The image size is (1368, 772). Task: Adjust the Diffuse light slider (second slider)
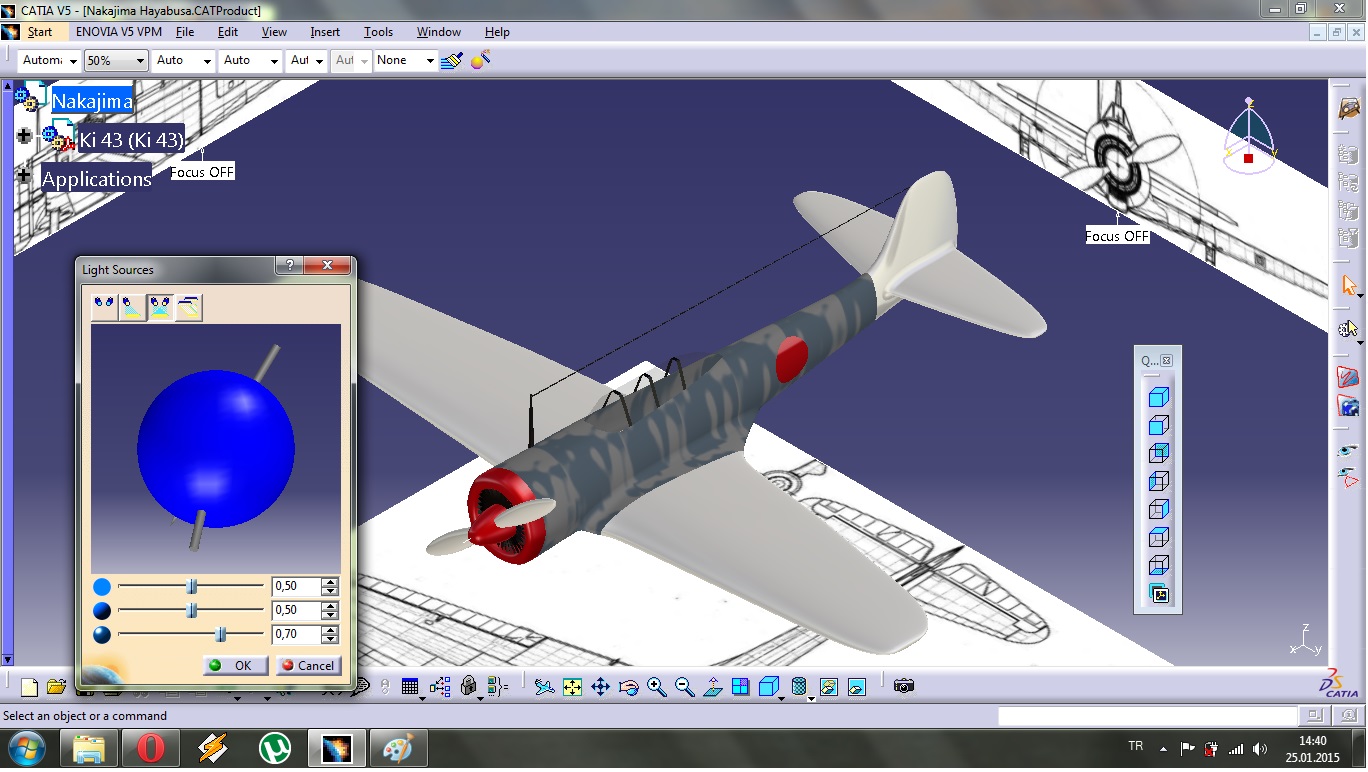190,610
